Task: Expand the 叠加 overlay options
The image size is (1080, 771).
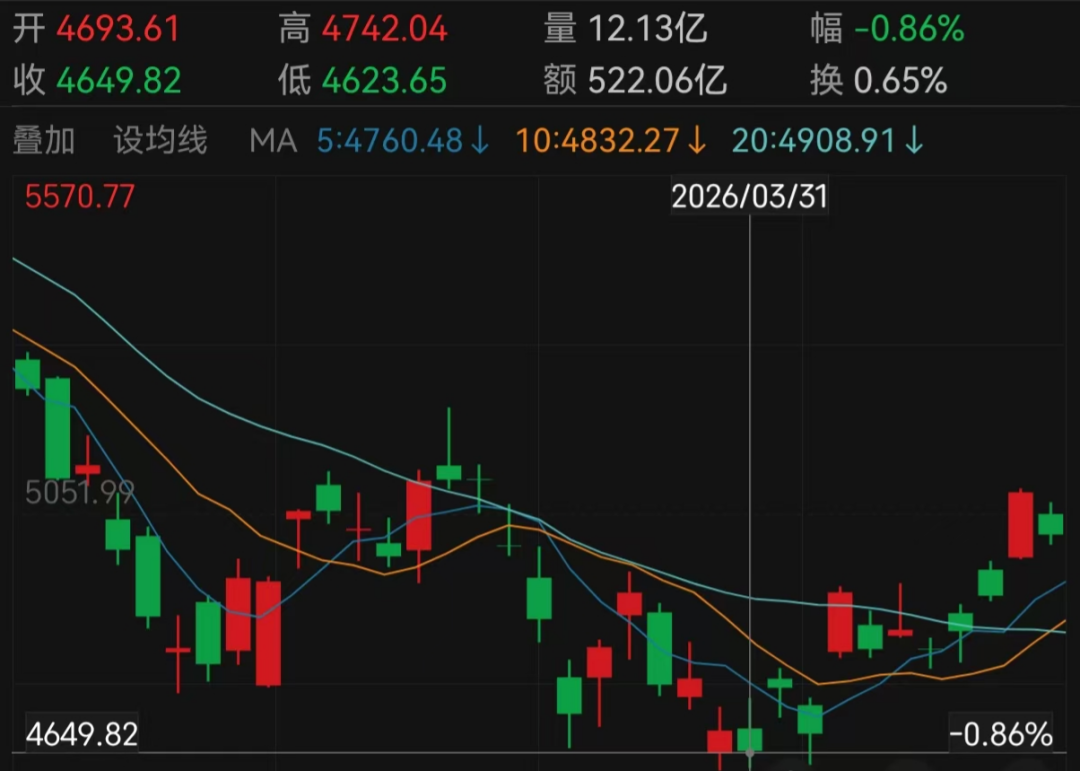Action: tap(42, 142)
